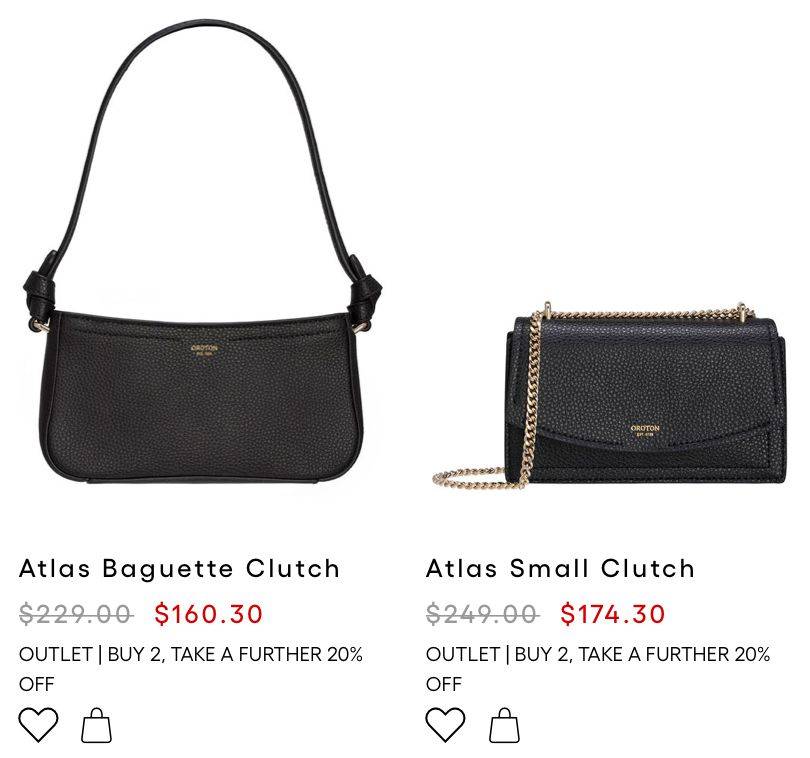Image resolution: width=810 pixels, height=758 pixels.
Task: Add Atlas Baguette Clutch to shopping bag
Action: tap(97, 725)
